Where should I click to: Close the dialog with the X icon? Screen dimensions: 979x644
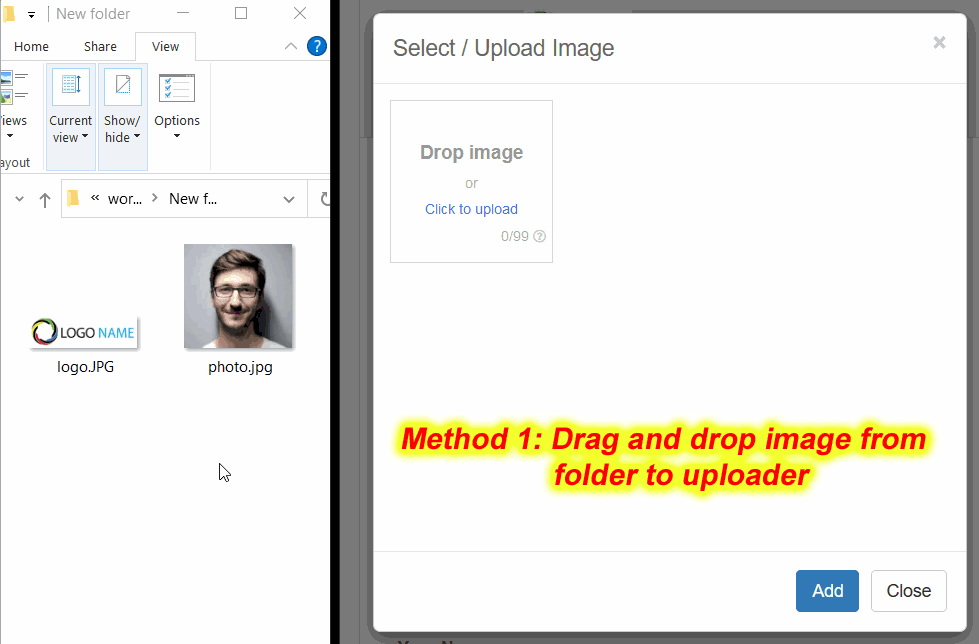939,42
